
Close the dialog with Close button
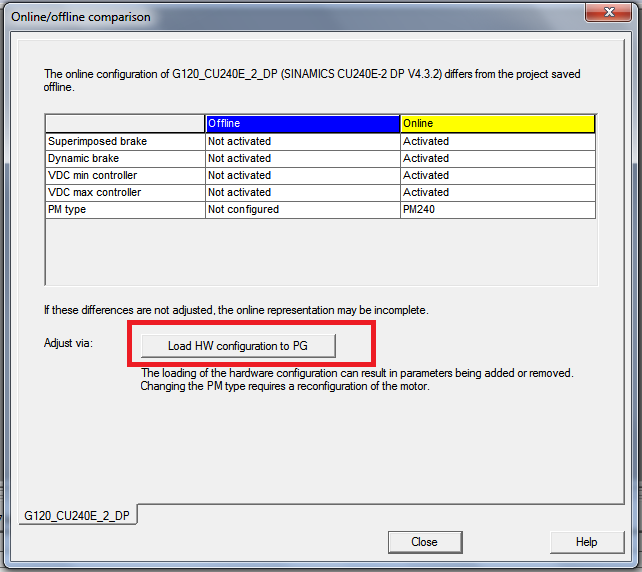(425, 542)
